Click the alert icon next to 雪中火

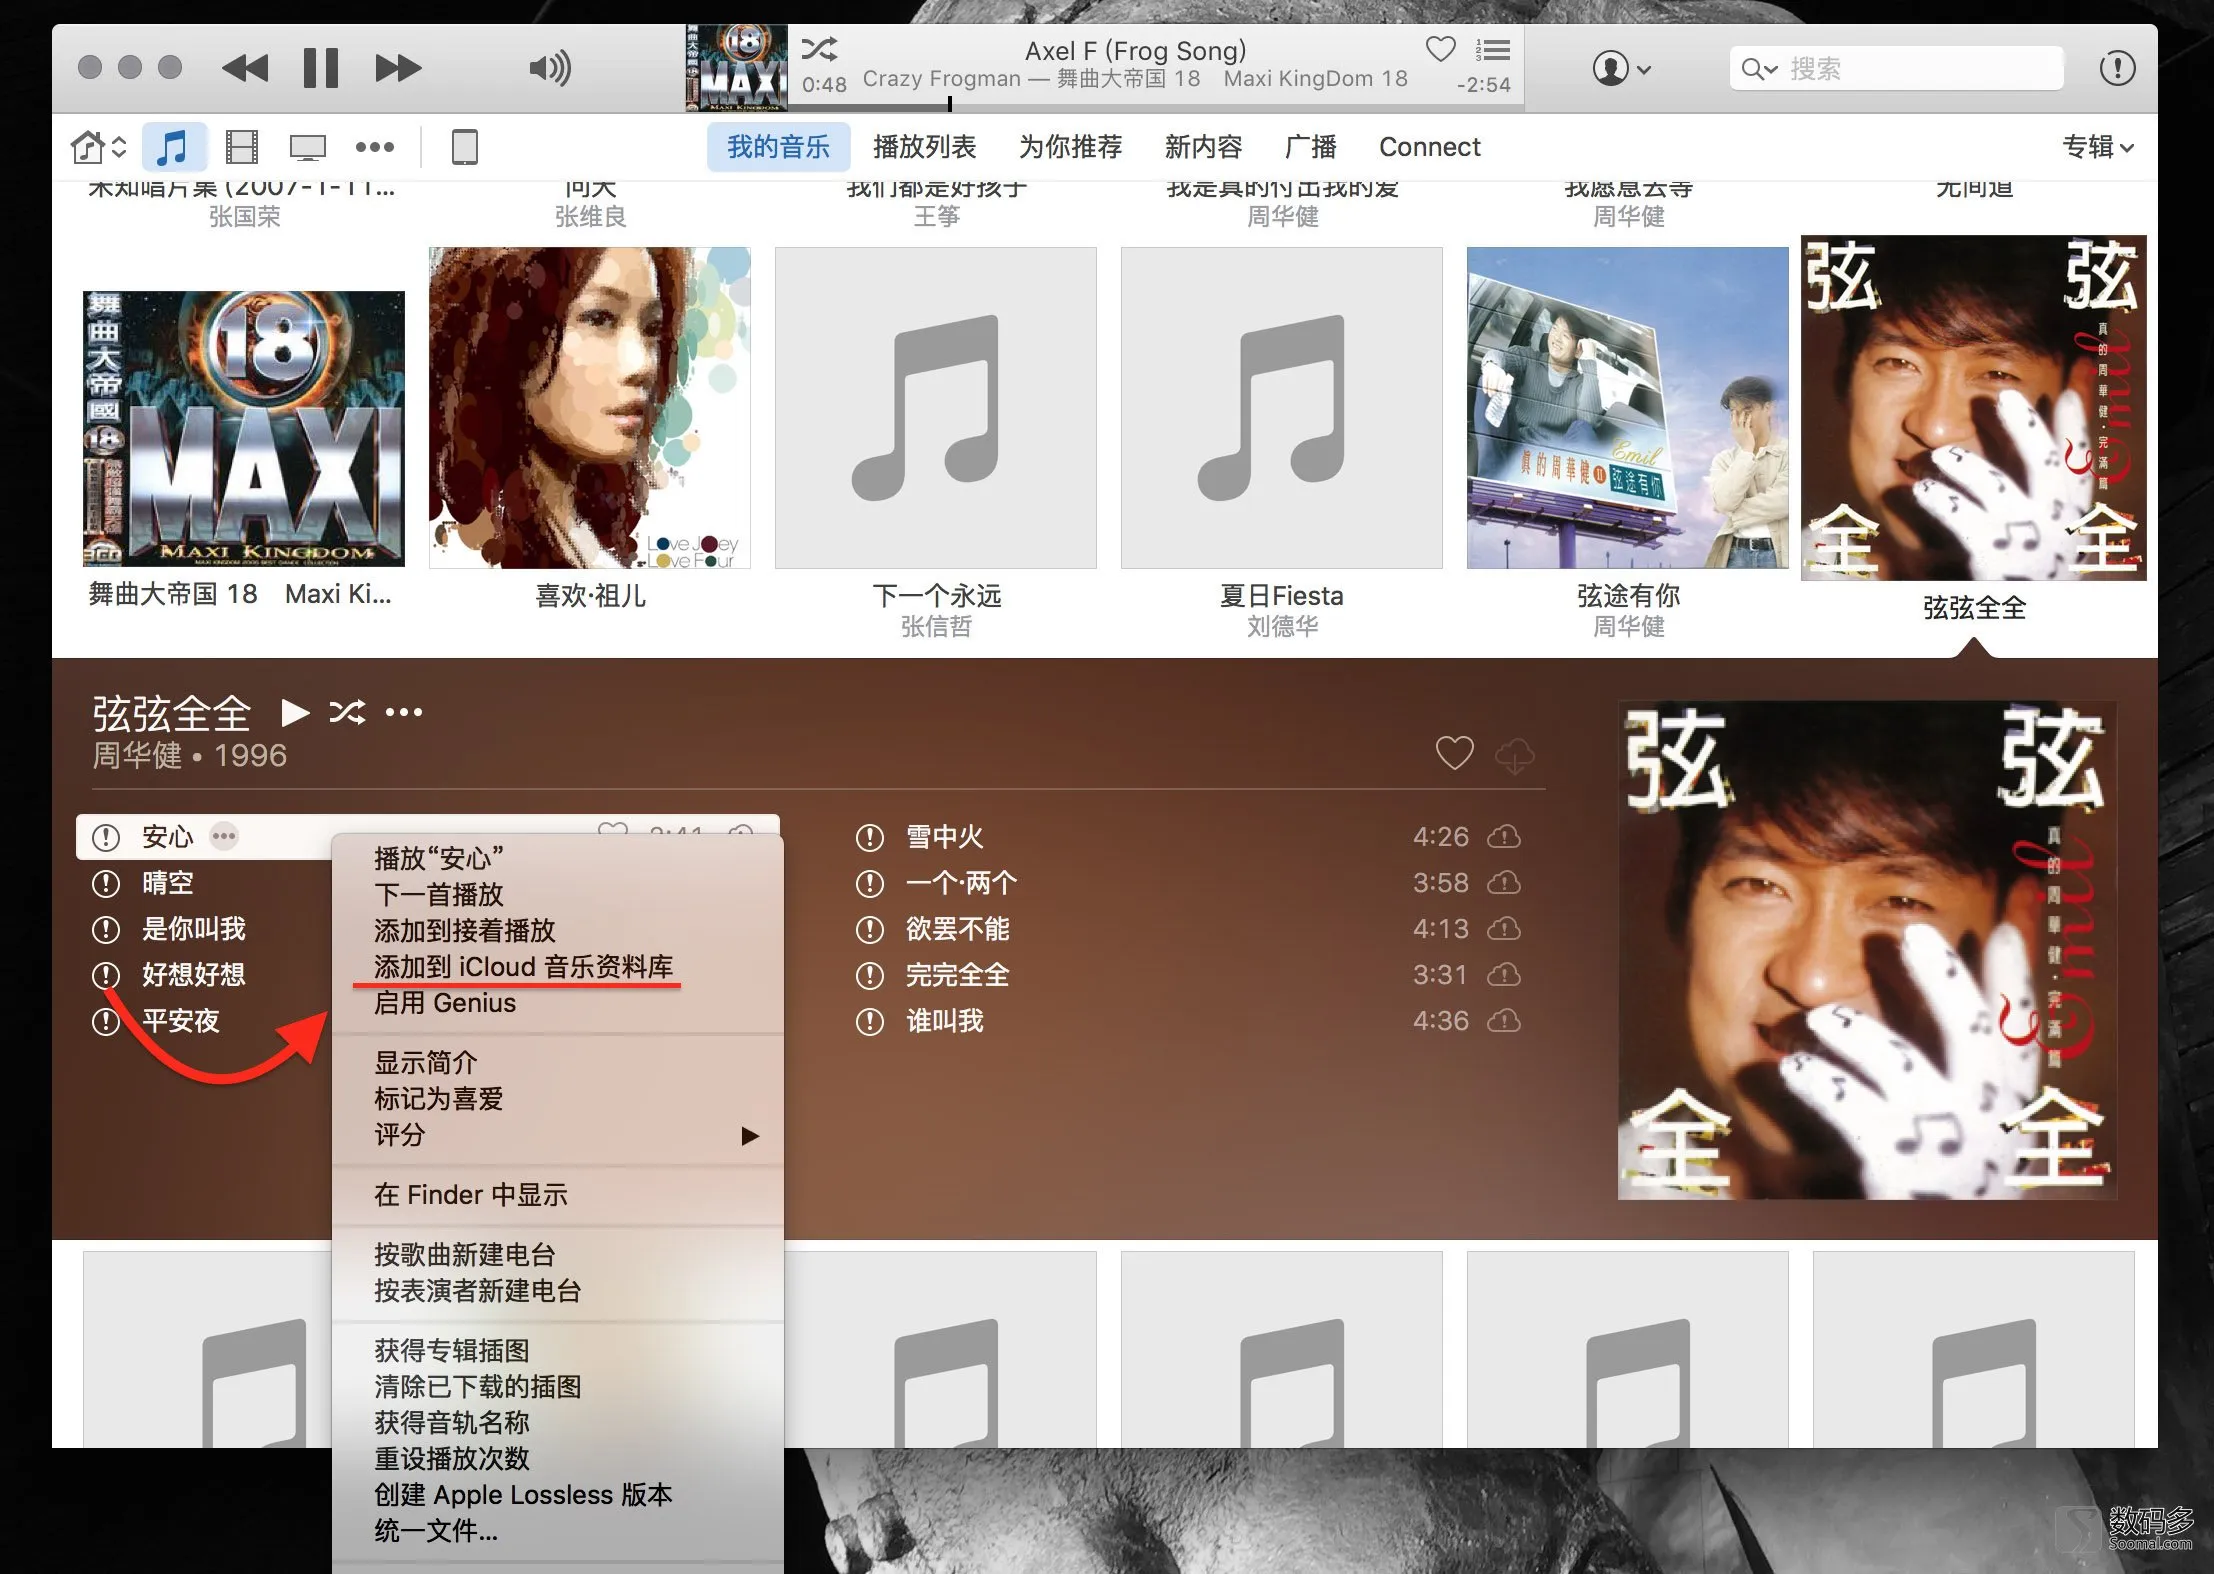point(870,837)
